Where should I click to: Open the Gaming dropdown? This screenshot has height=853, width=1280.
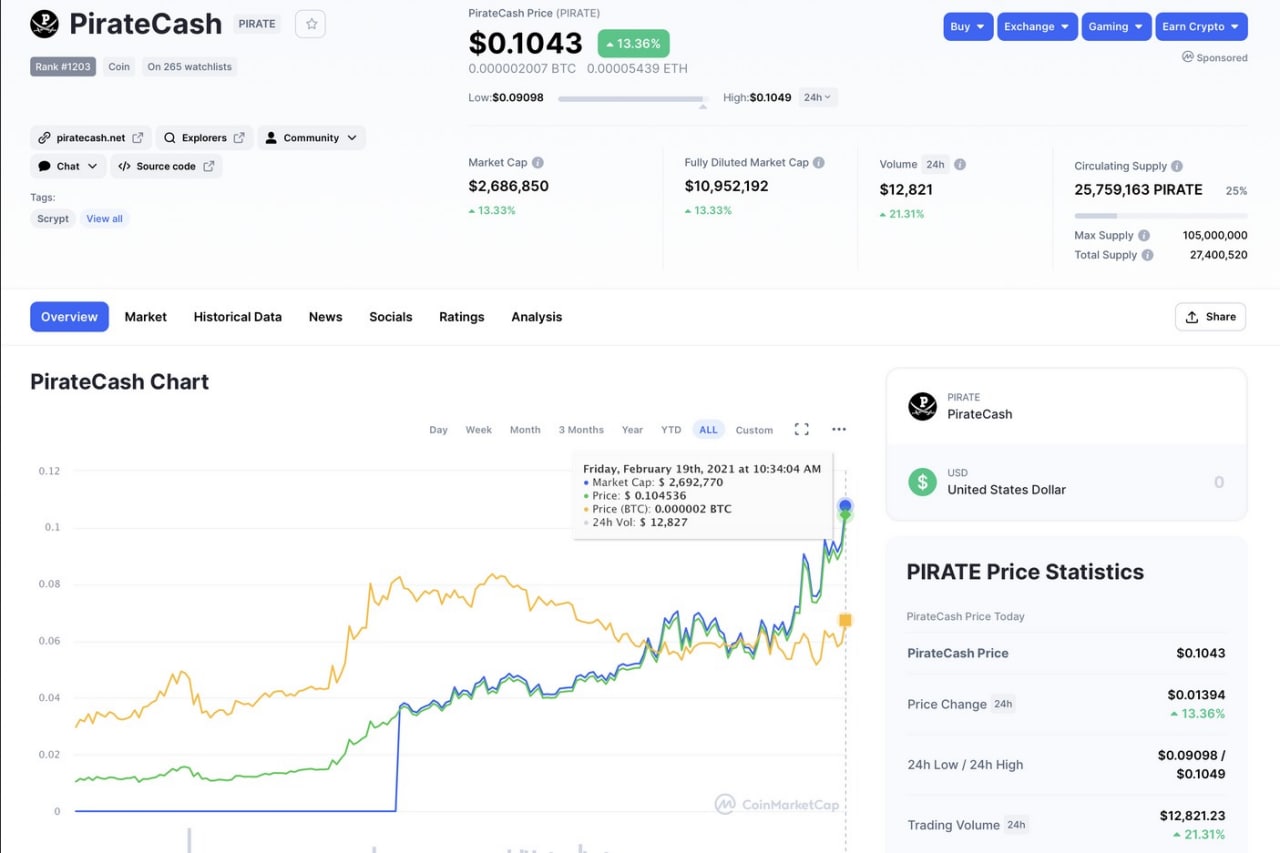[1115, 27]
